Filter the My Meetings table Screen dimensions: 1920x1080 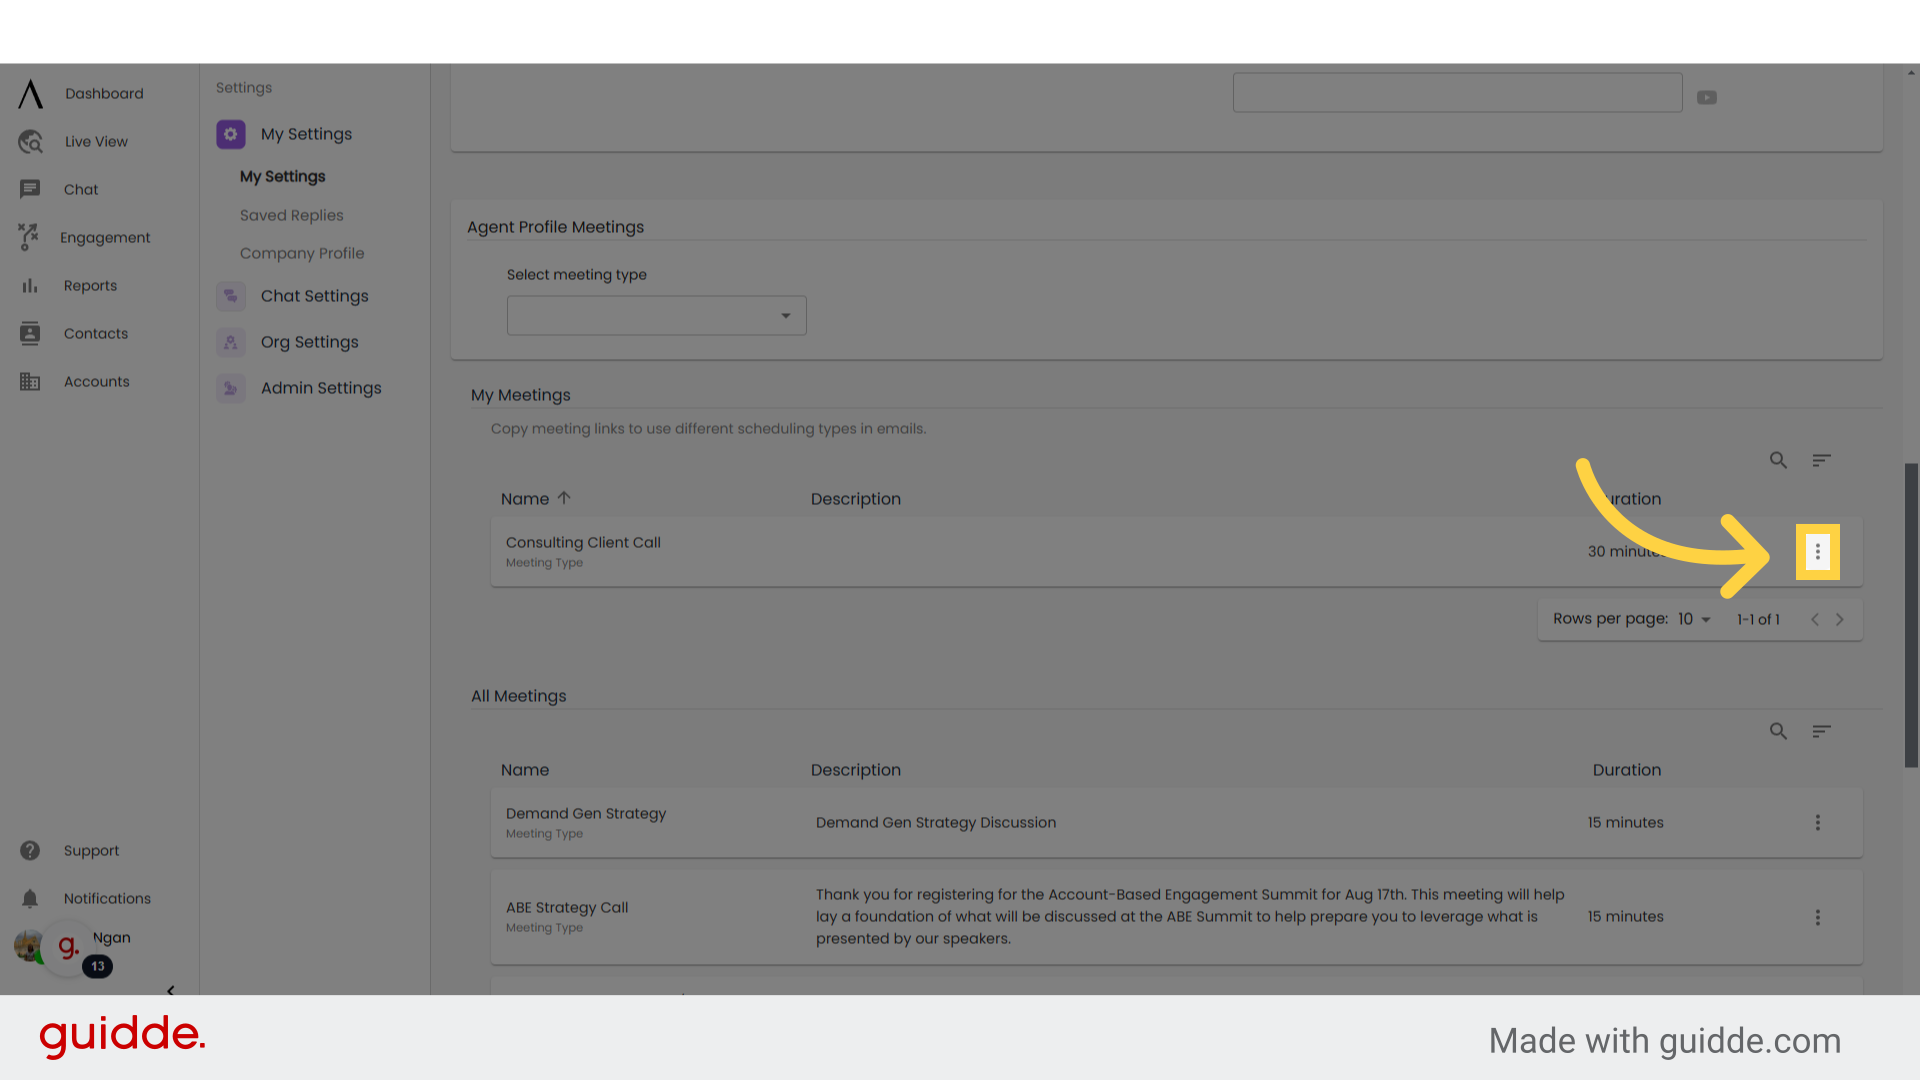point(1821,460)
